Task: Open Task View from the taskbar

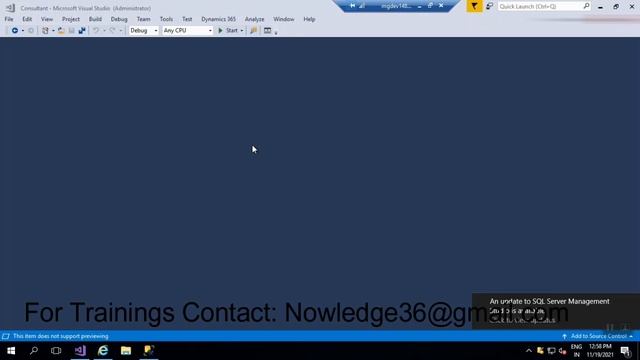Action: (56, 351)
